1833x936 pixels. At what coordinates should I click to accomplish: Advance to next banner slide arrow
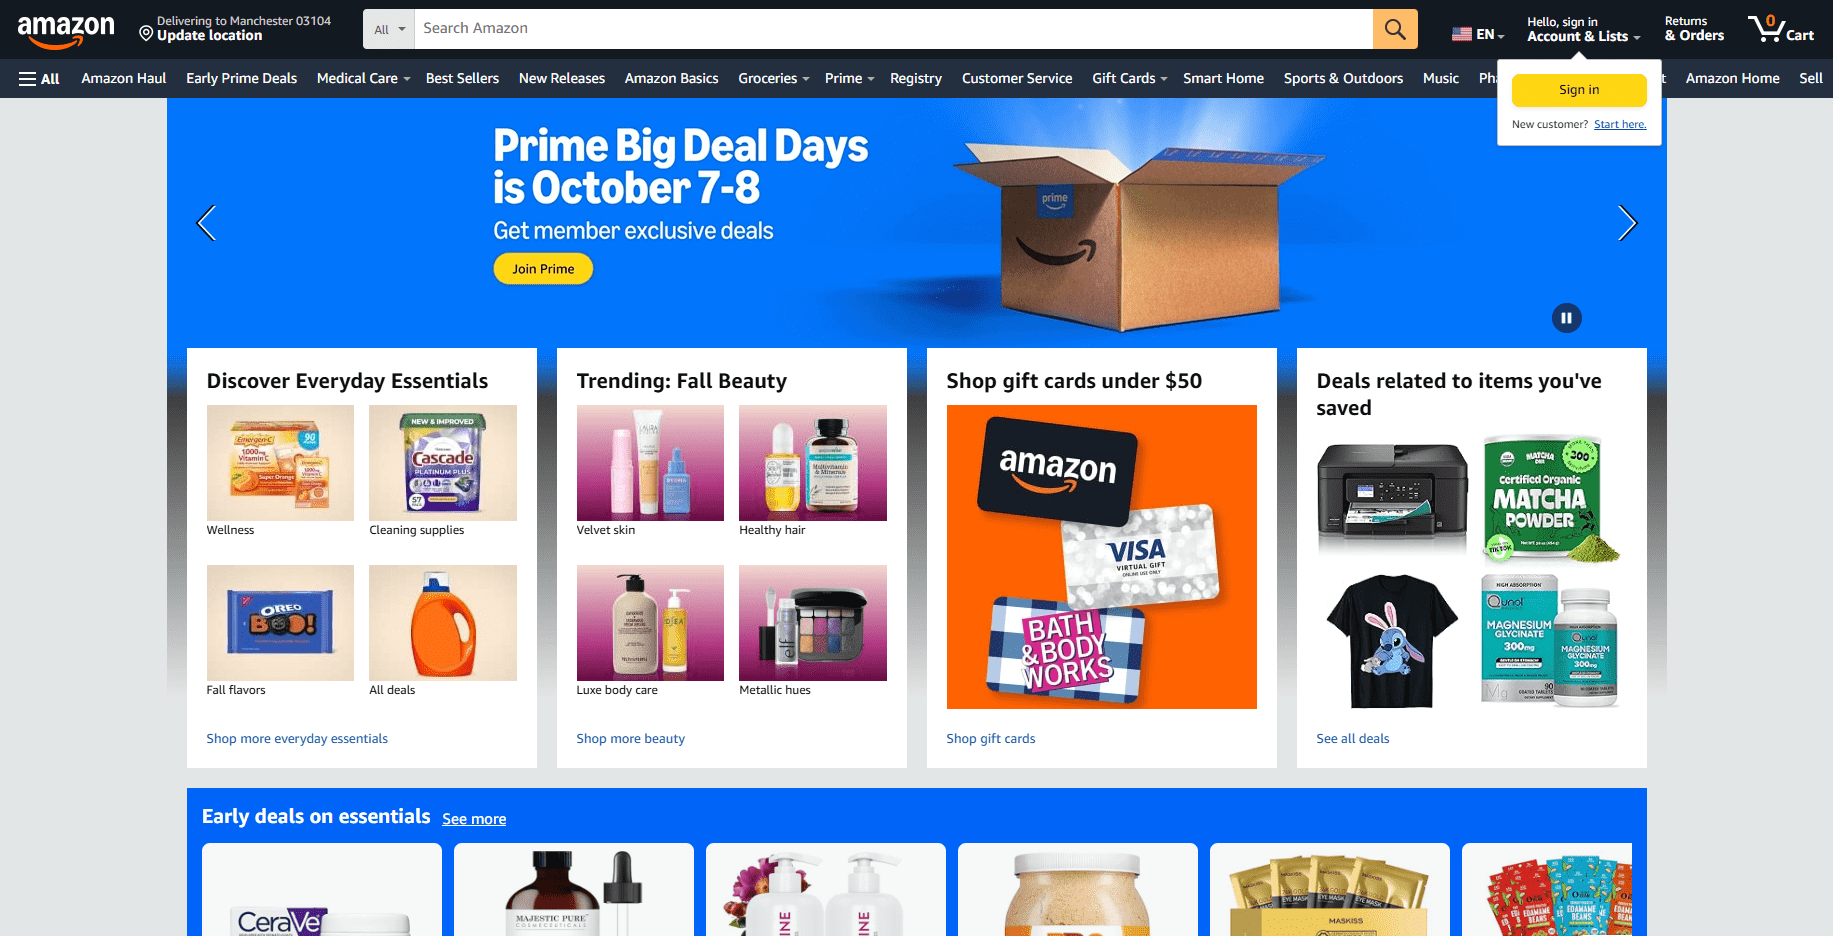pos(1627,223)
